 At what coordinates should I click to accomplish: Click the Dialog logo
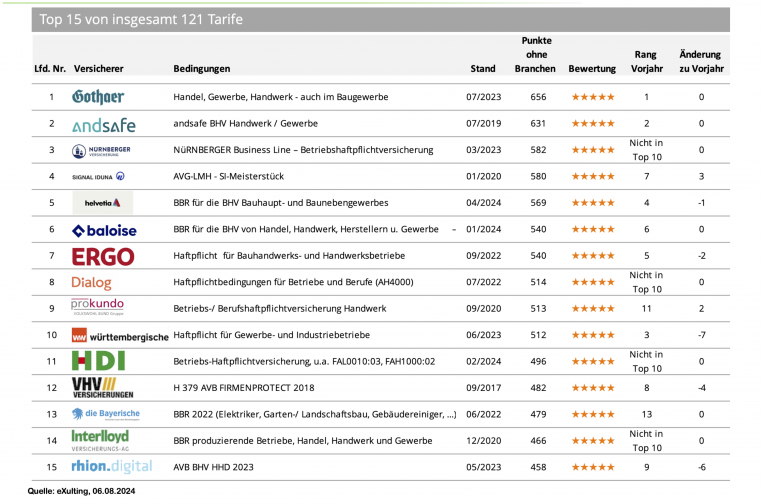tap(91, 283)
